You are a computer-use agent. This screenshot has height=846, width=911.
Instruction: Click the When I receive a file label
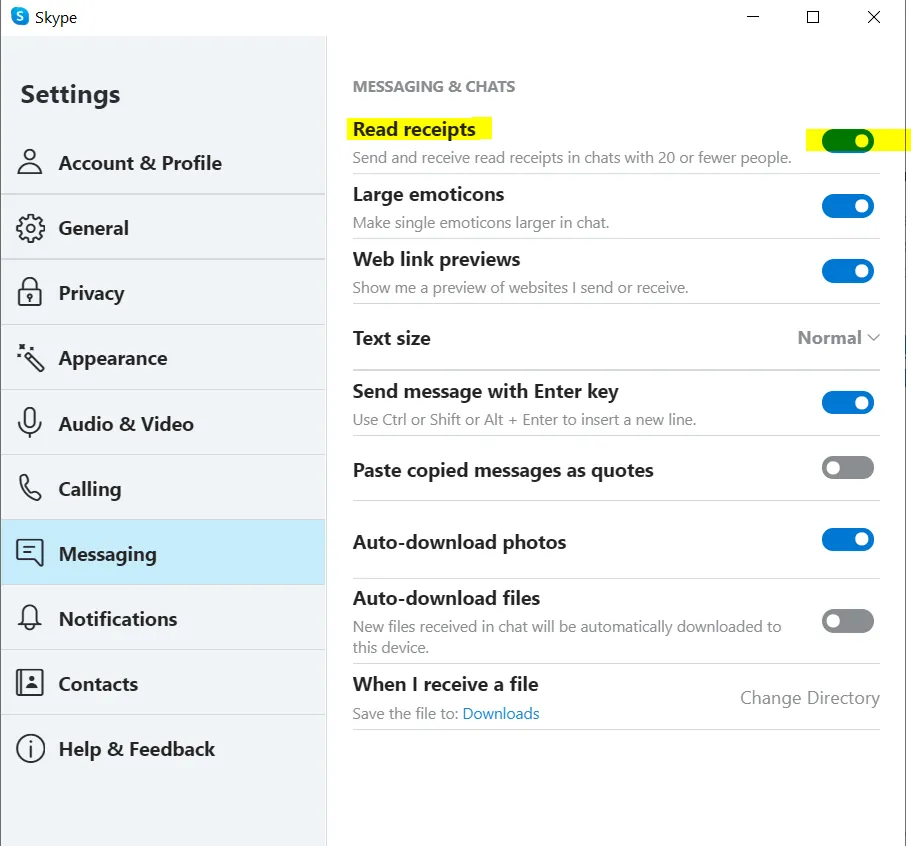click(x=446, y=684)
